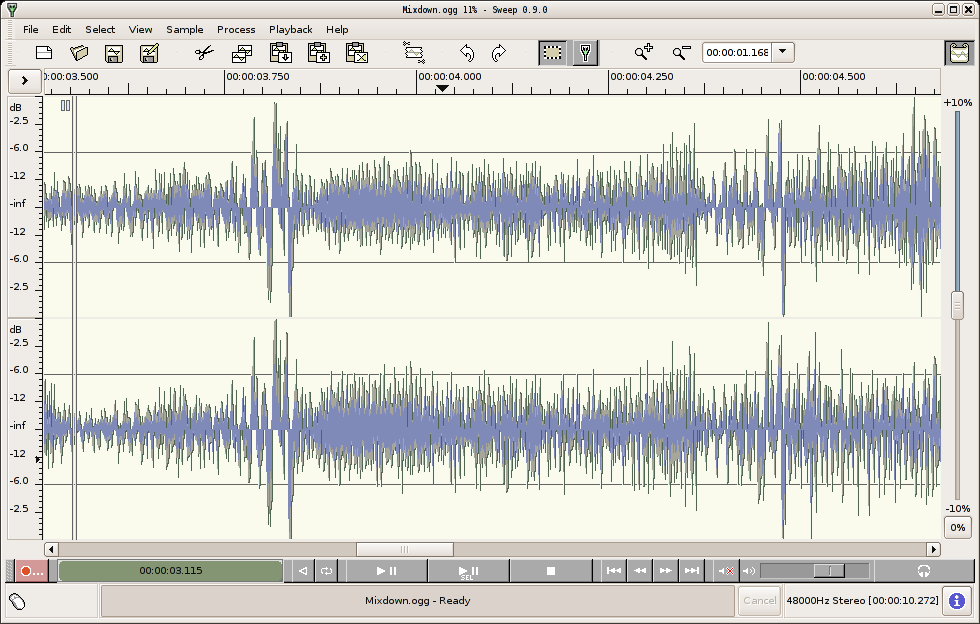
Task: Zoom in with the magnifier plus icon
Action: (644, 53)
